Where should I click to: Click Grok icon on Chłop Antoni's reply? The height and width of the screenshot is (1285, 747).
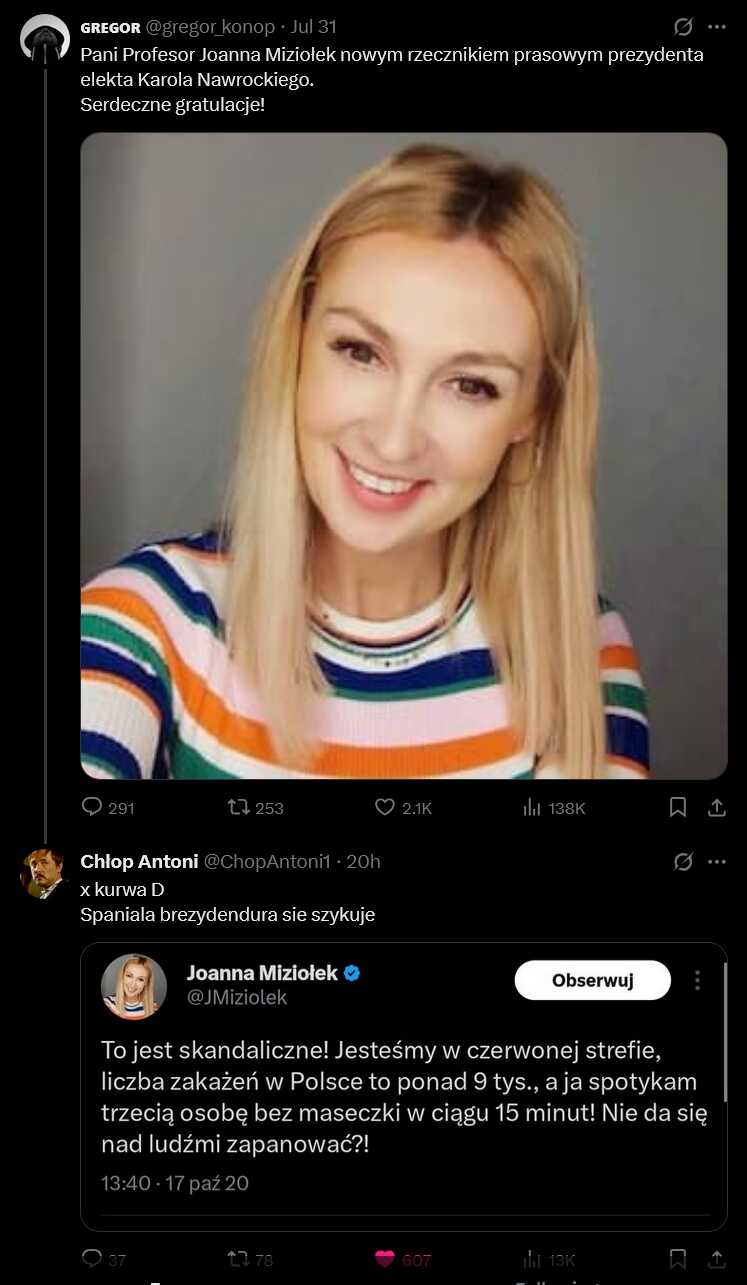click(683, 861)
